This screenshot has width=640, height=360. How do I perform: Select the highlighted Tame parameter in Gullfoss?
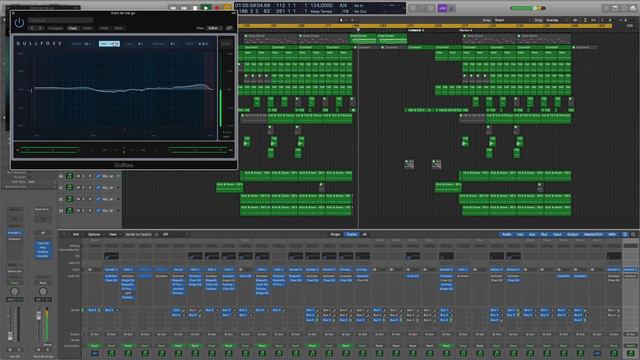pyautogui.click(x=109, y=44)
